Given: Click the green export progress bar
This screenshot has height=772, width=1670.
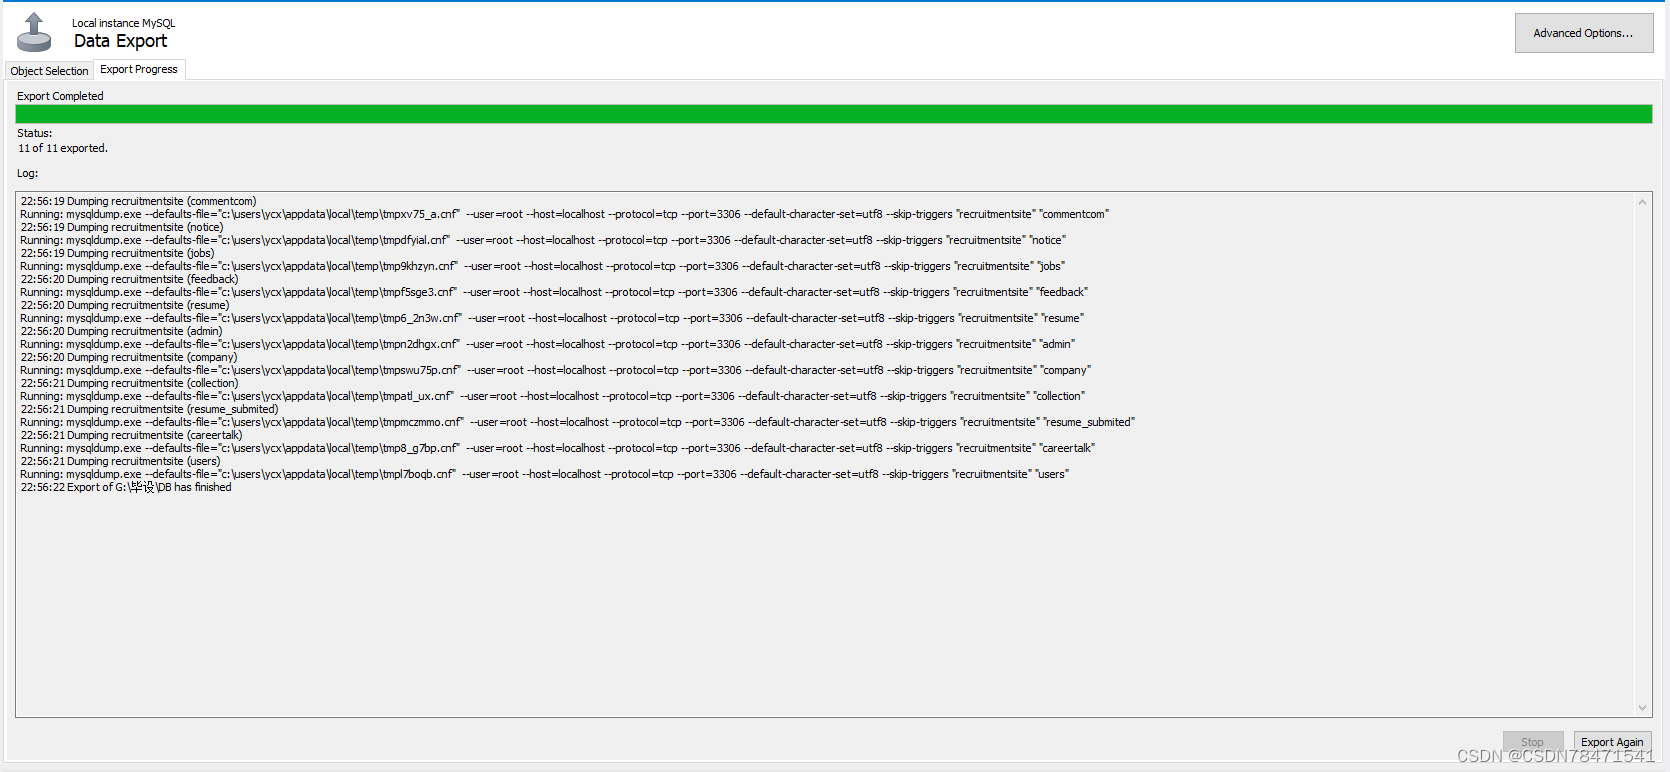Looking at the screenshot, I should (x=833, y=114).
